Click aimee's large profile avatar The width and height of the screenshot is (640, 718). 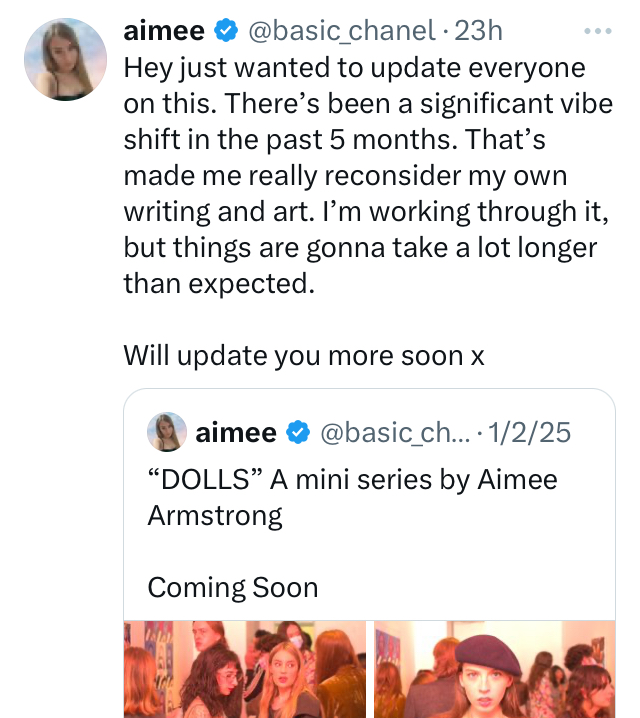65,59
